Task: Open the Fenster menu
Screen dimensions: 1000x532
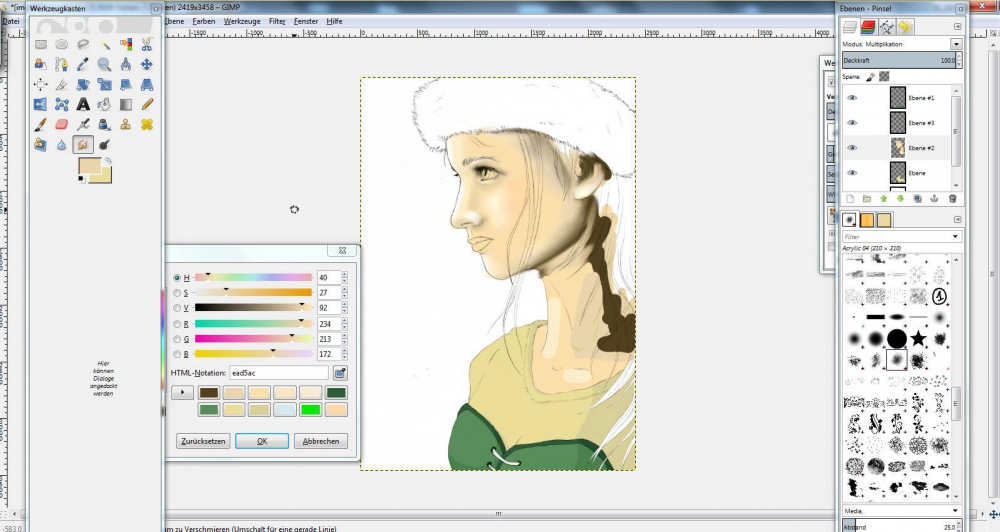Action: pos(305,21)
